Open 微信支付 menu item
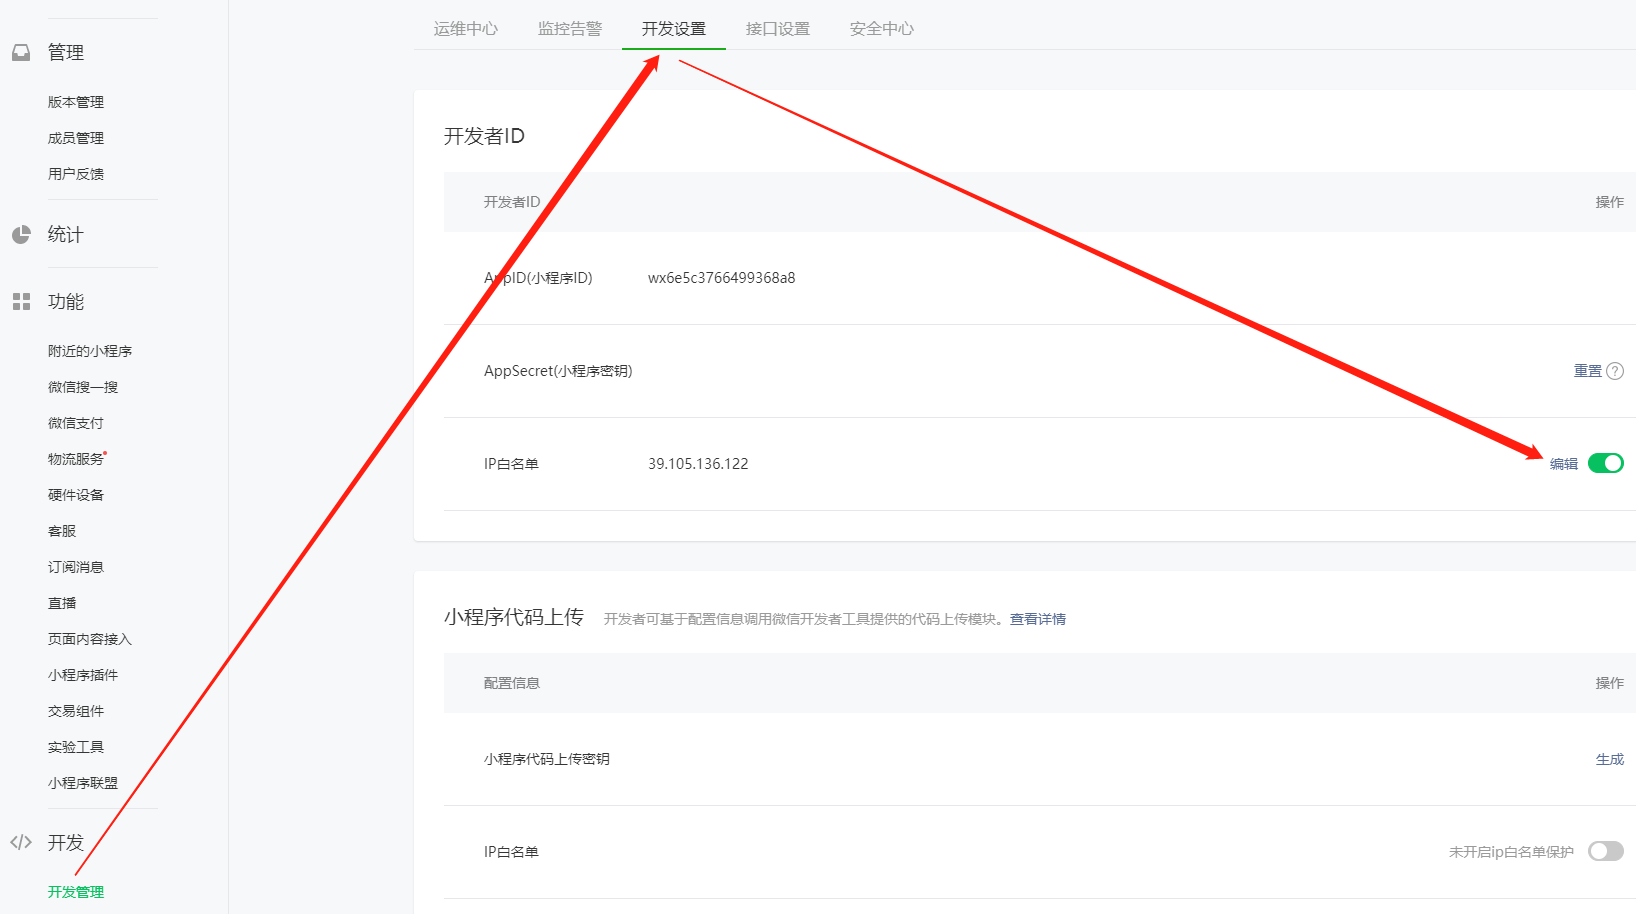 [76, 423]
